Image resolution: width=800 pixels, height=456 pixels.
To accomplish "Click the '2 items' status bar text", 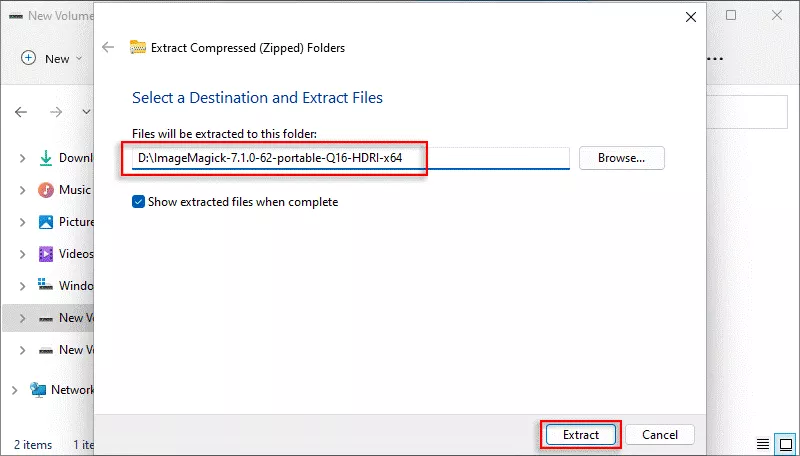I will tap(33, 445).
